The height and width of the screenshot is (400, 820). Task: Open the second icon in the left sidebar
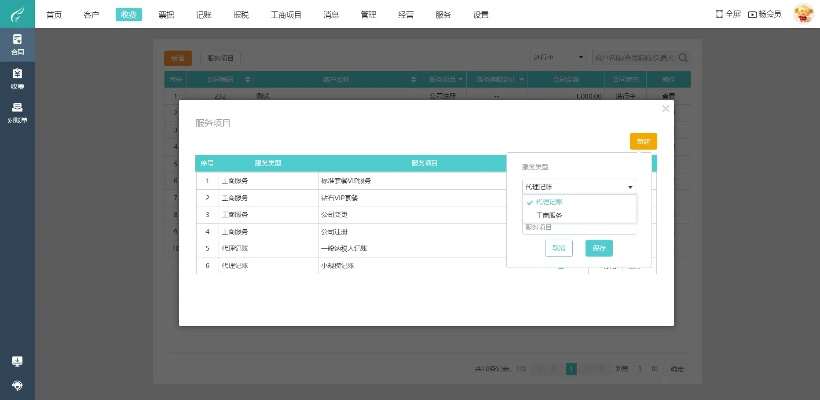pos(17,78)
